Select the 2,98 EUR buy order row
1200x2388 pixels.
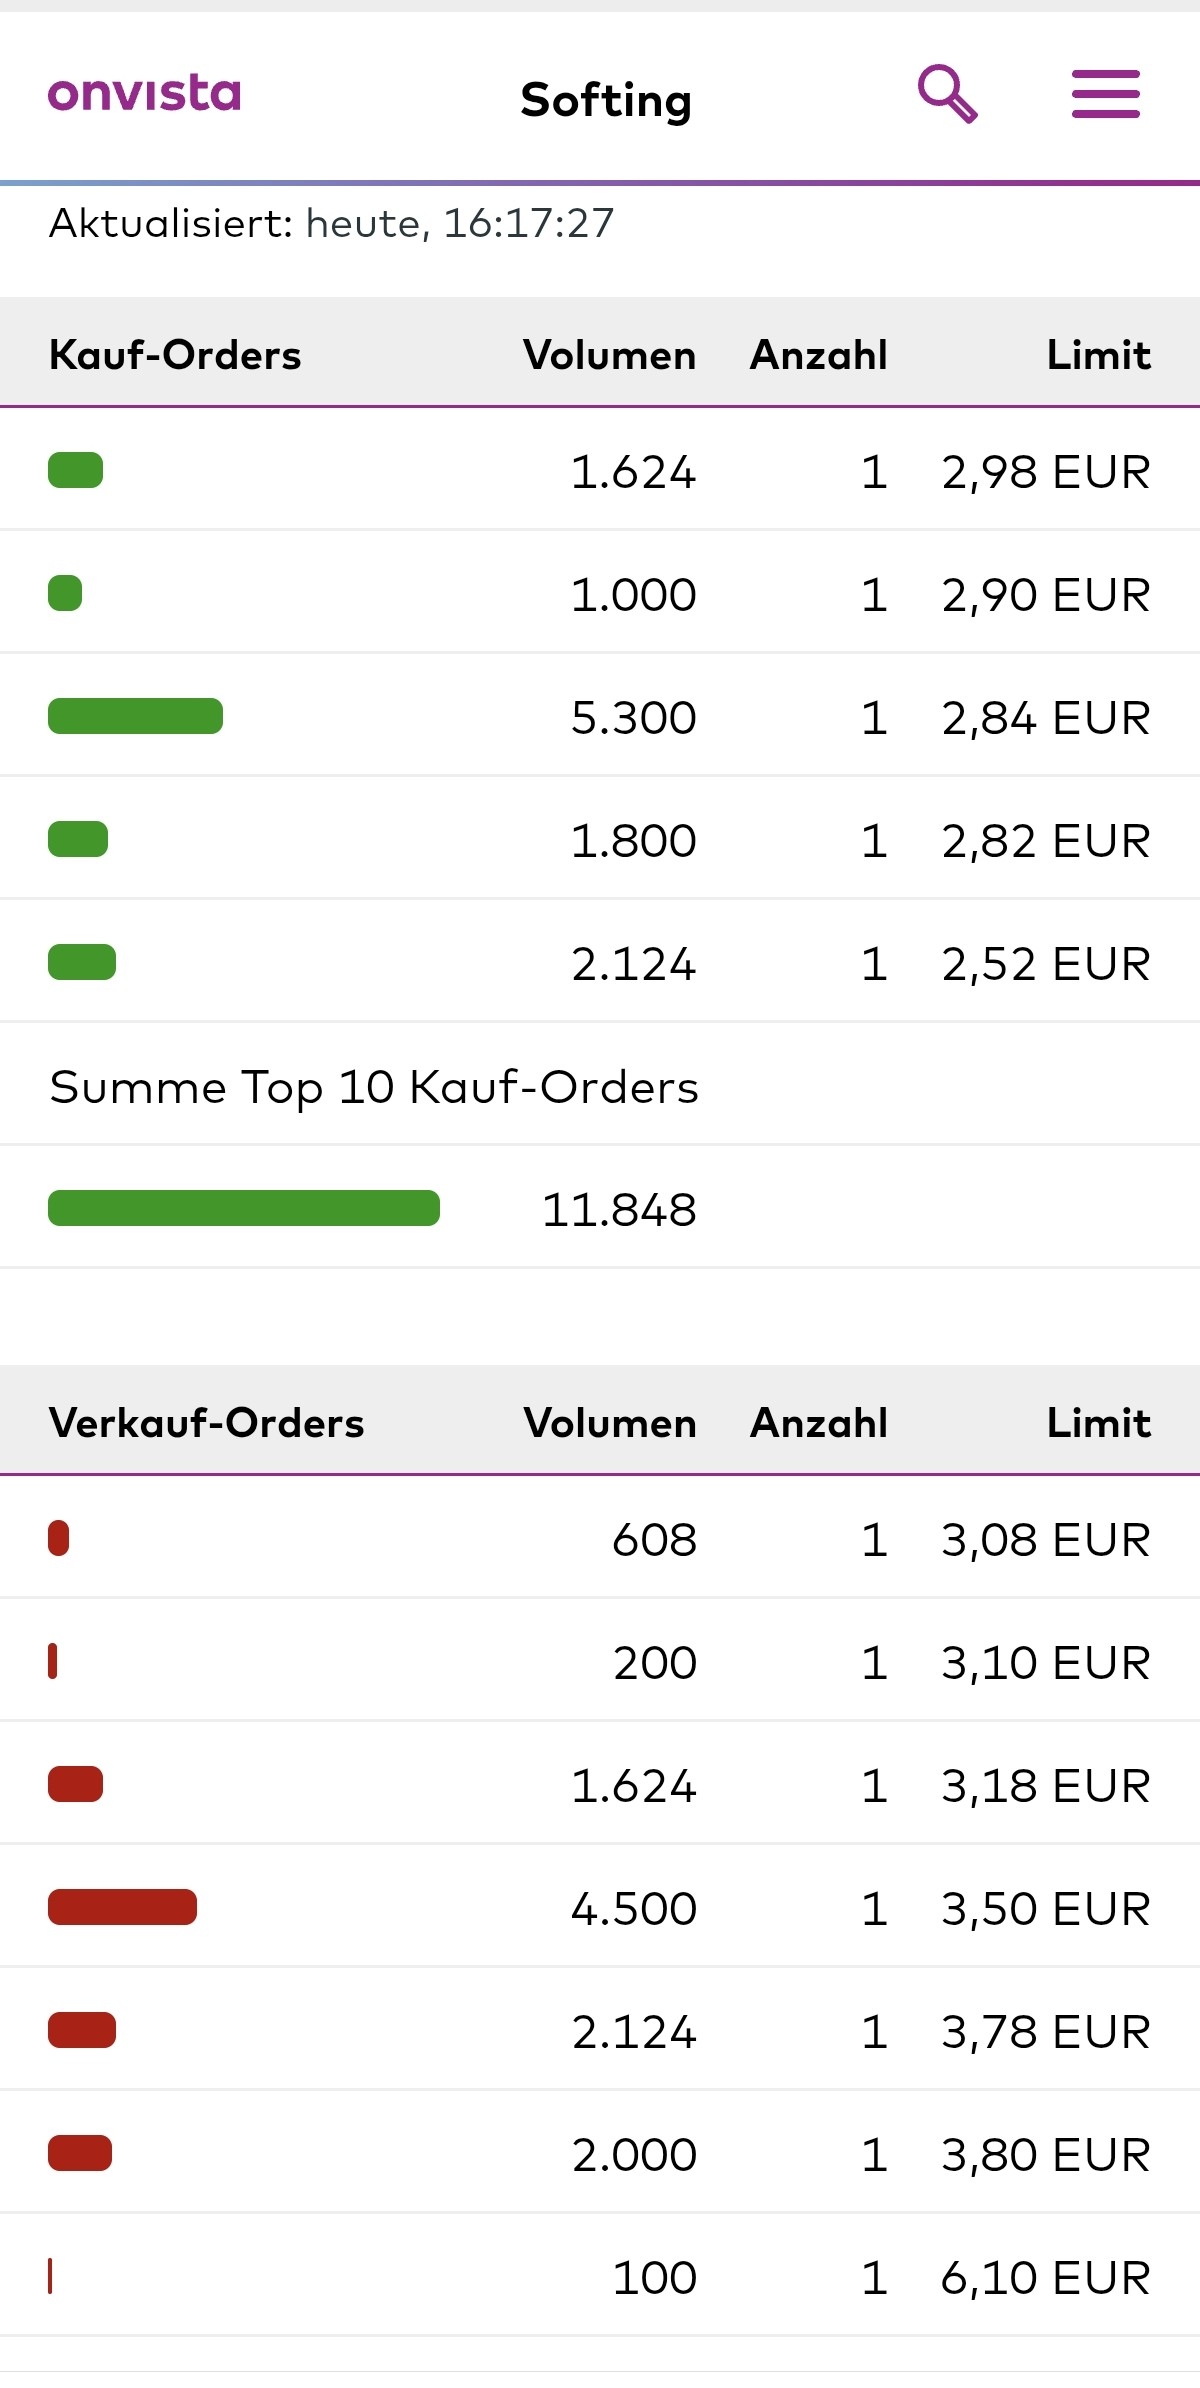click(600, 471)
